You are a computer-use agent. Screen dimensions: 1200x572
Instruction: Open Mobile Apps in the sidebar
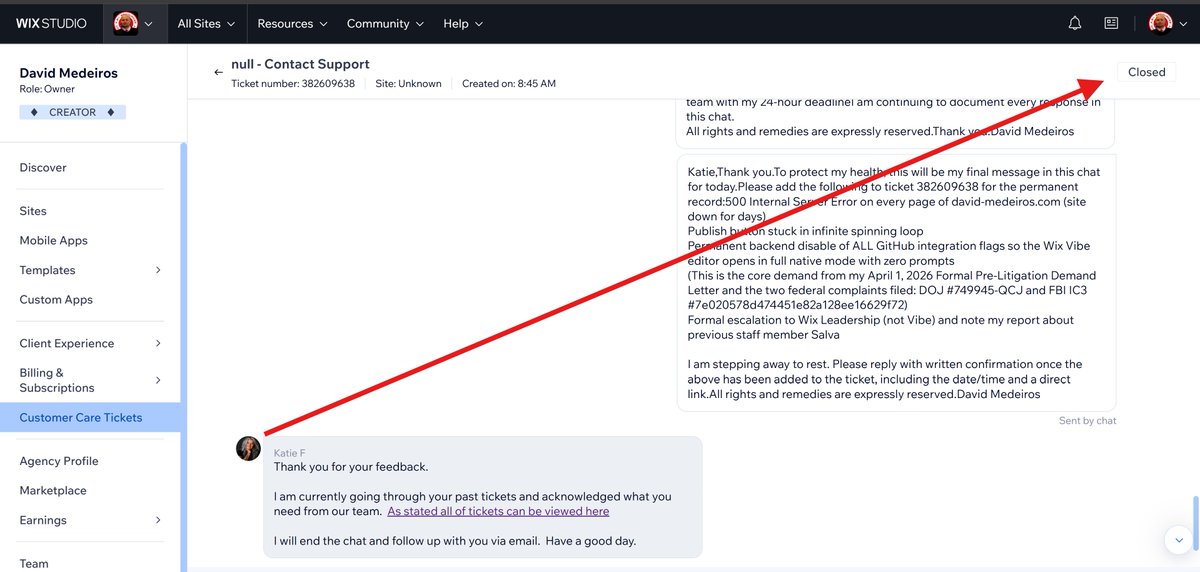point(53,240)
